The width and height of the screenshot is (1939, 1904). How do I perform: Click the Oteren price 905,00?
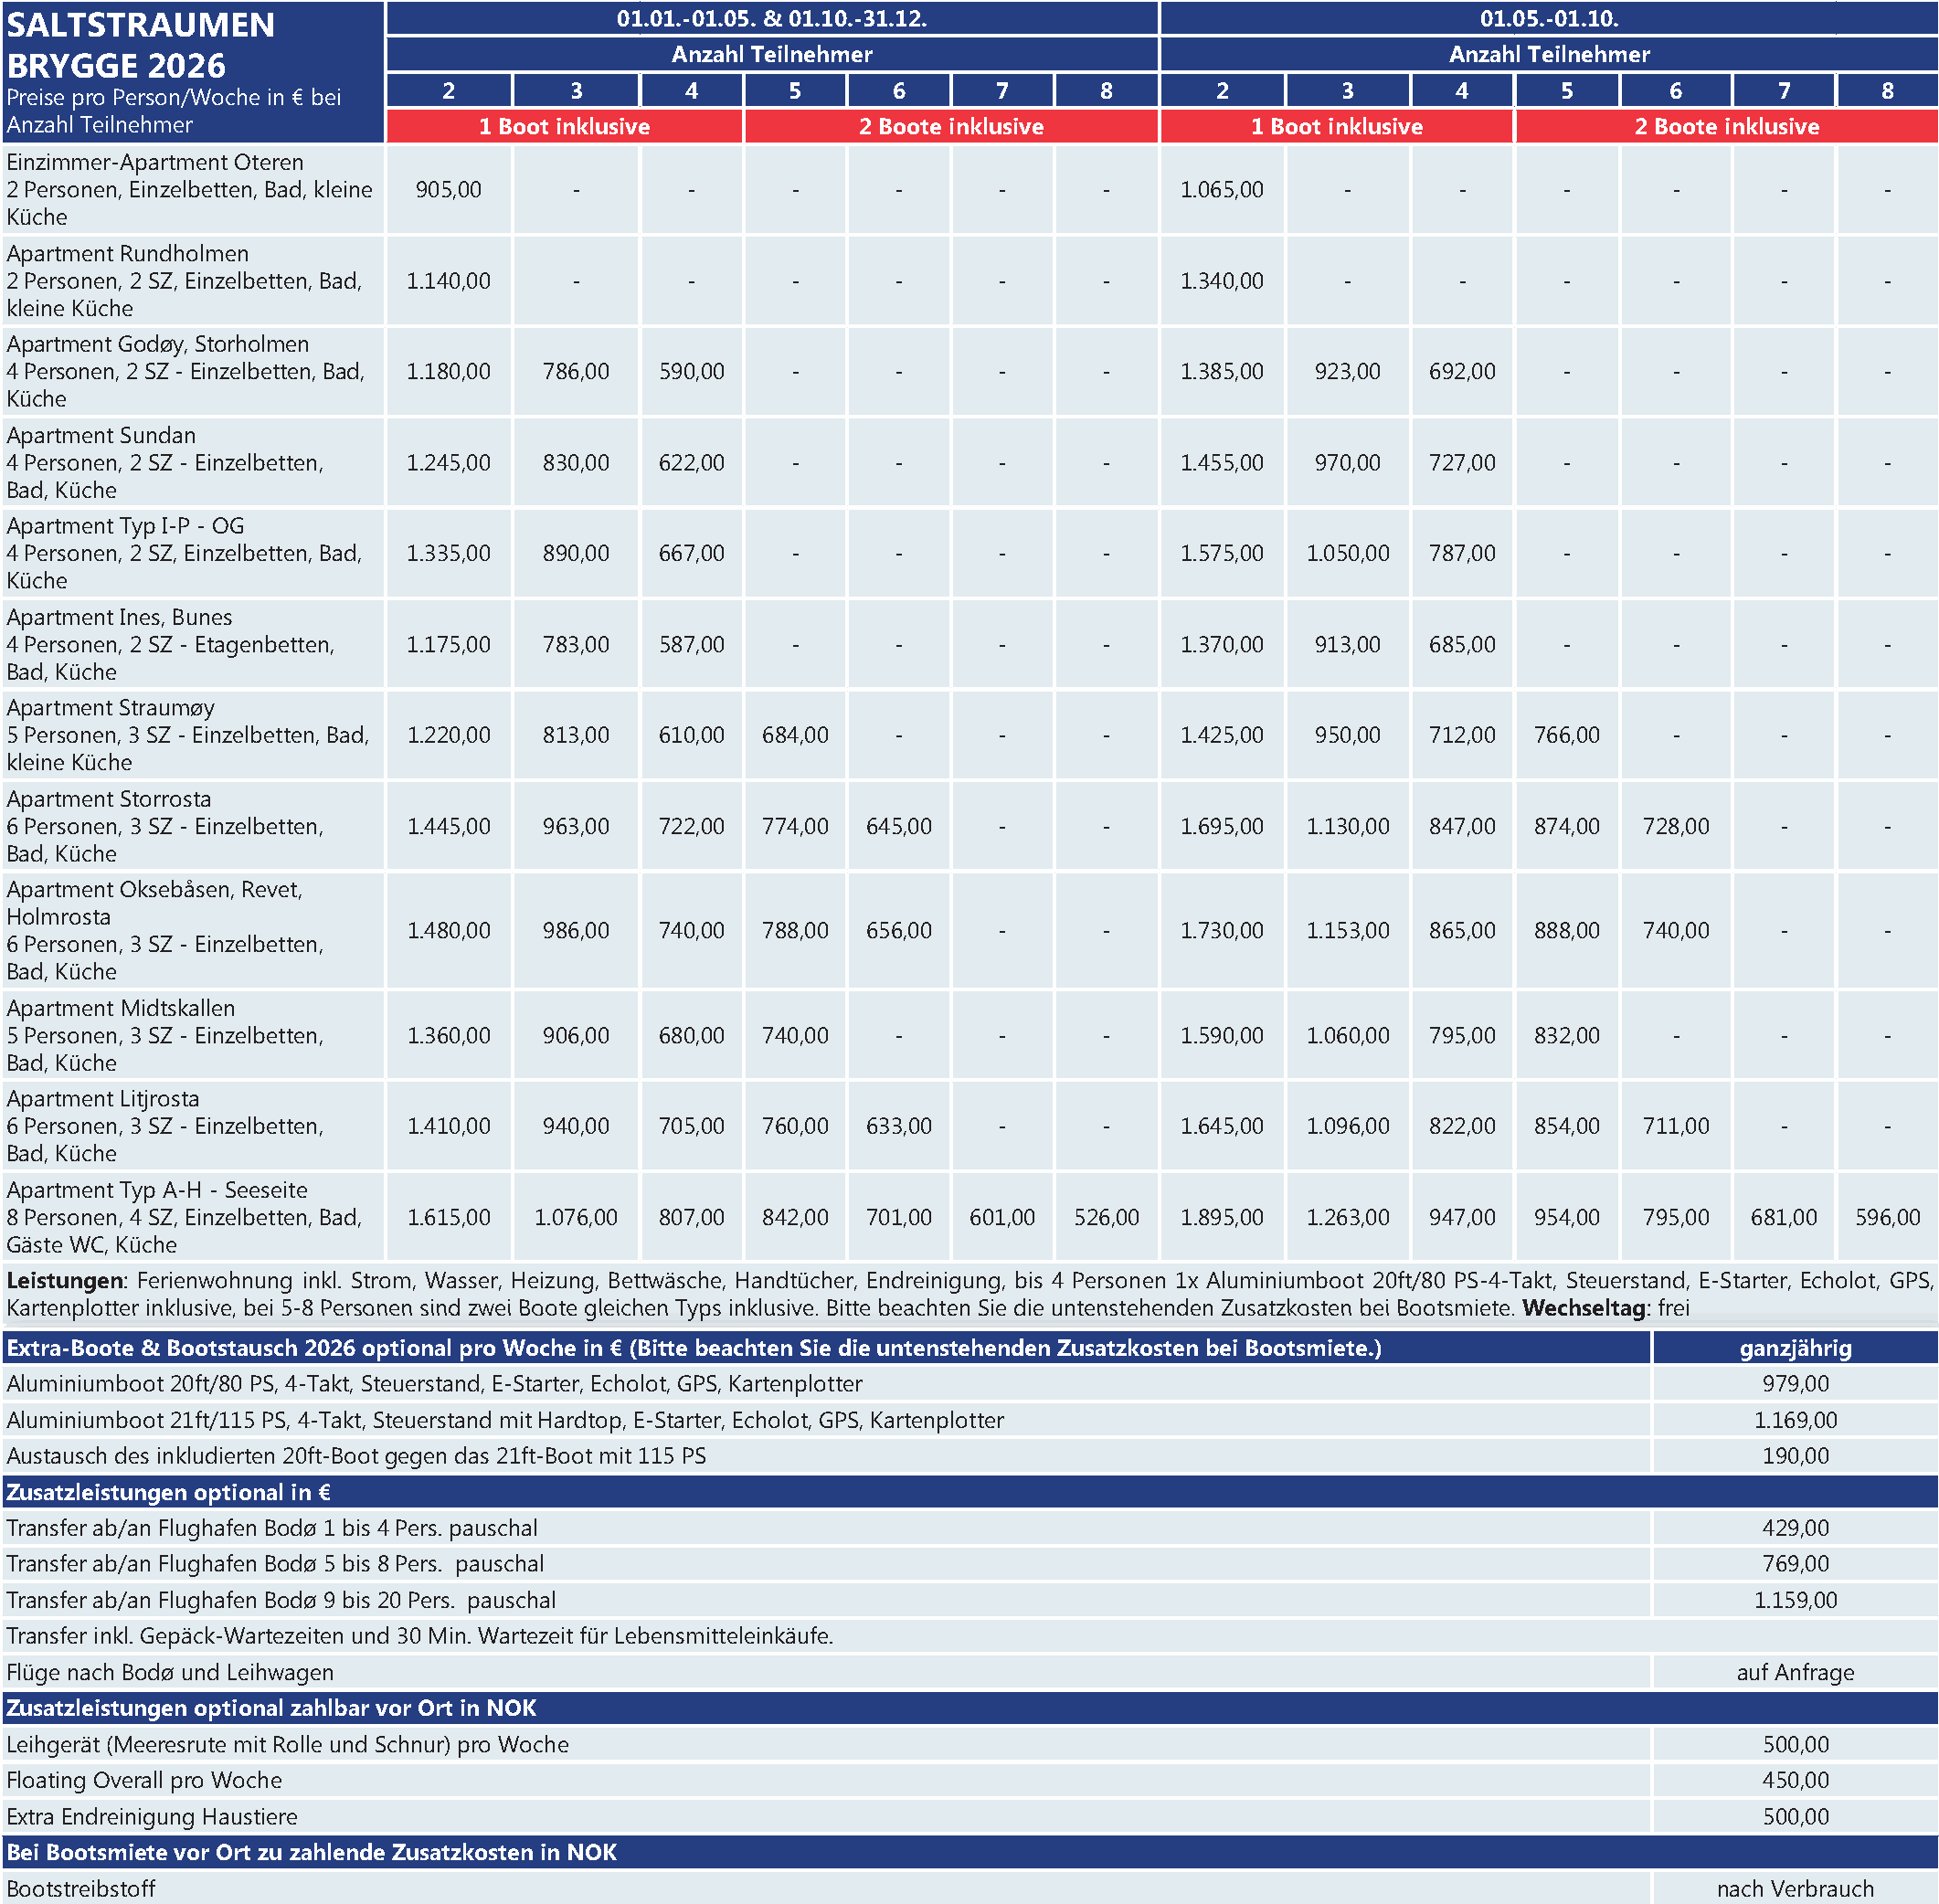click(x=448, y=190)
